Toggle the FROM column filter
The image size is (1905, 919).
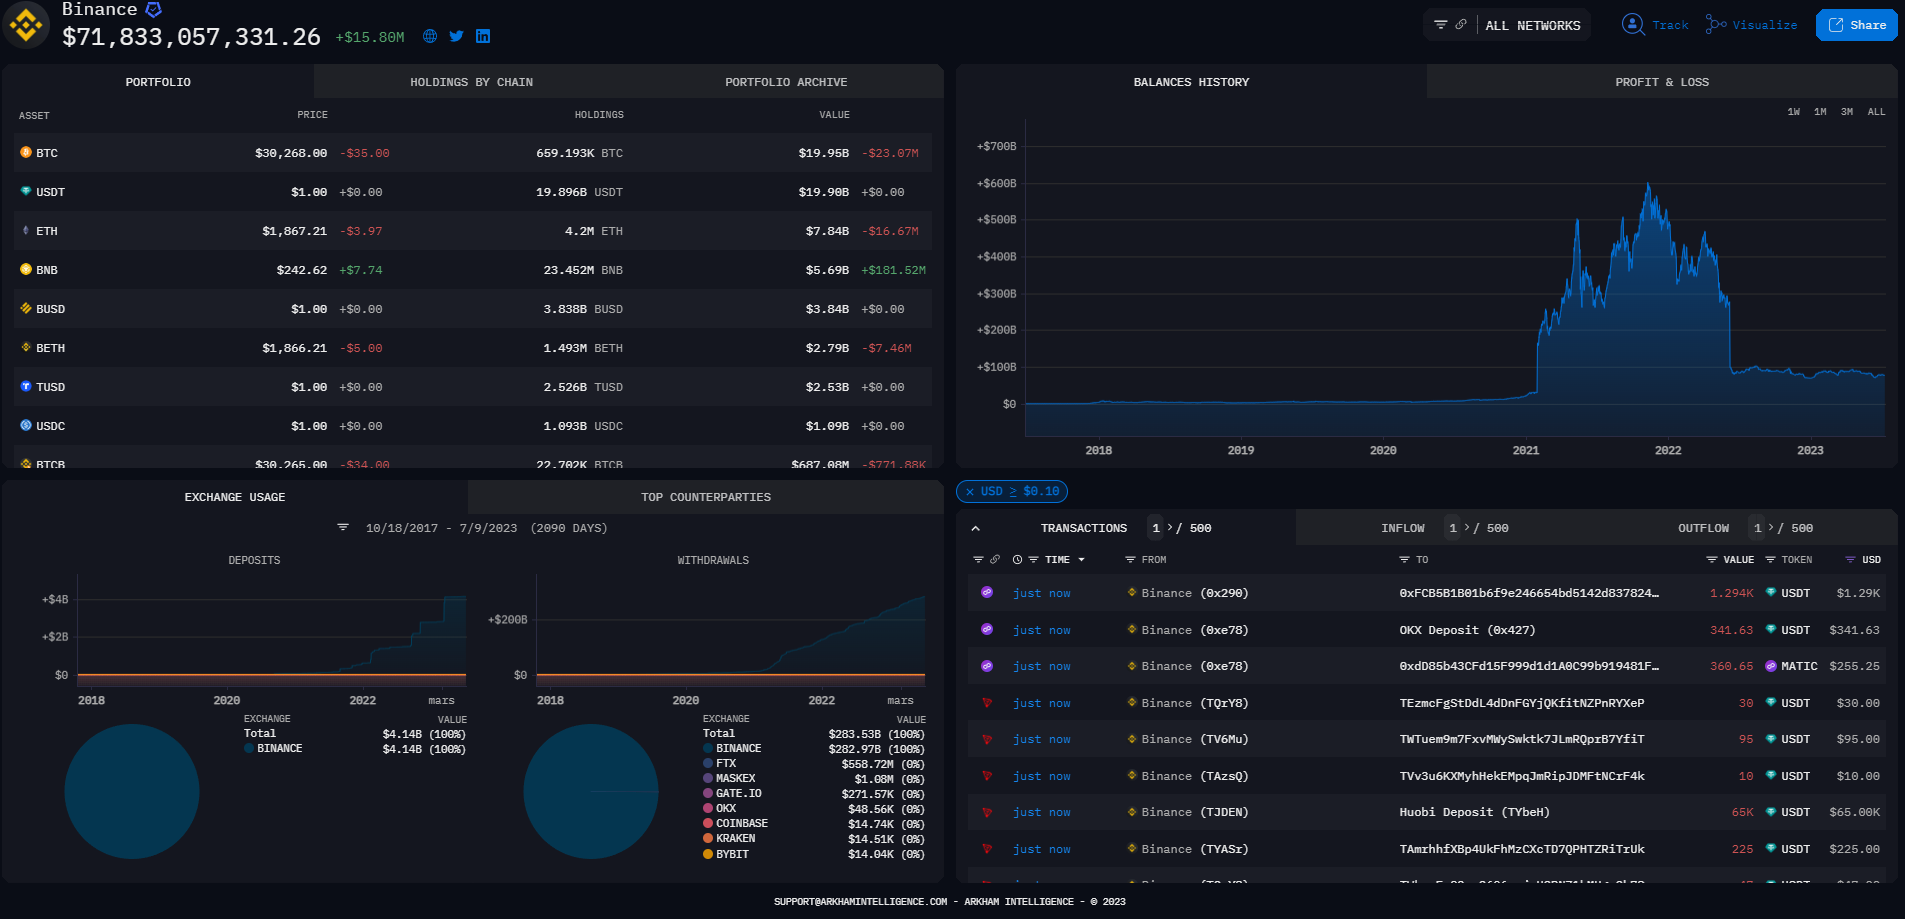point(1130,559)
